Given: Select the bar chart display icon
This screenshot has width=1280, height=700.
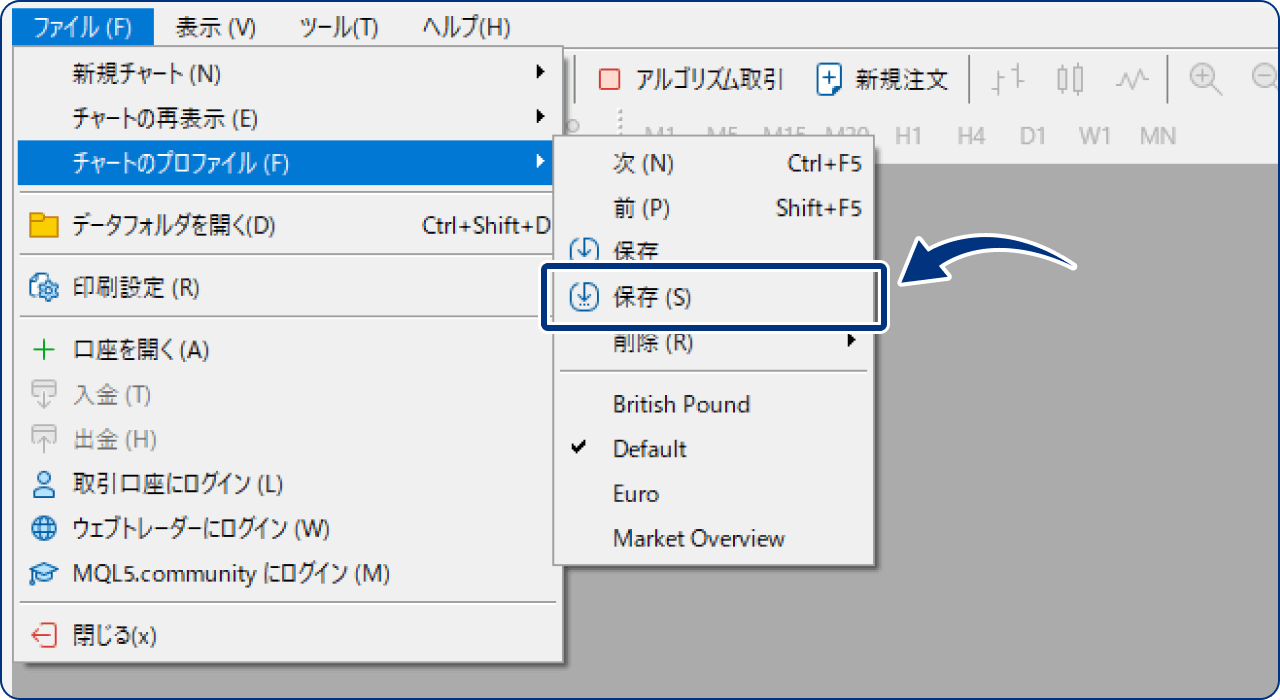Looking at the screenshot, I should tap(1008, 78).
